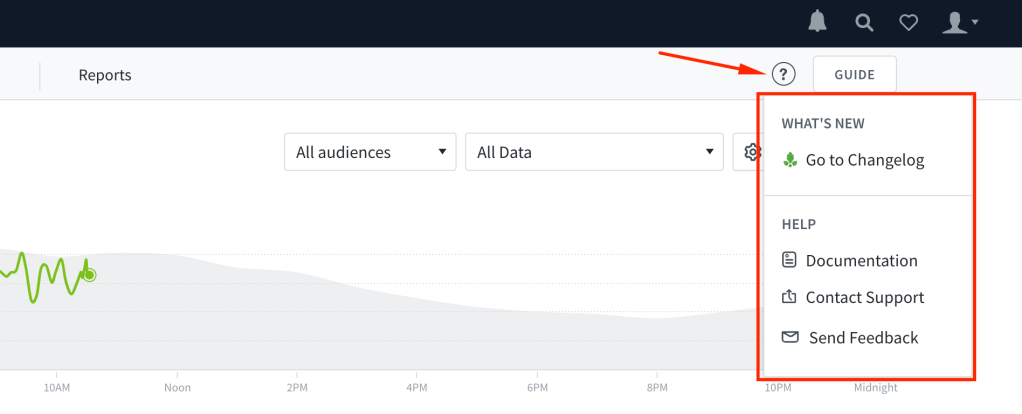Expand the All Data dropdown
This screenshot has width=1022, height=414.
click(x=594, y=153)
